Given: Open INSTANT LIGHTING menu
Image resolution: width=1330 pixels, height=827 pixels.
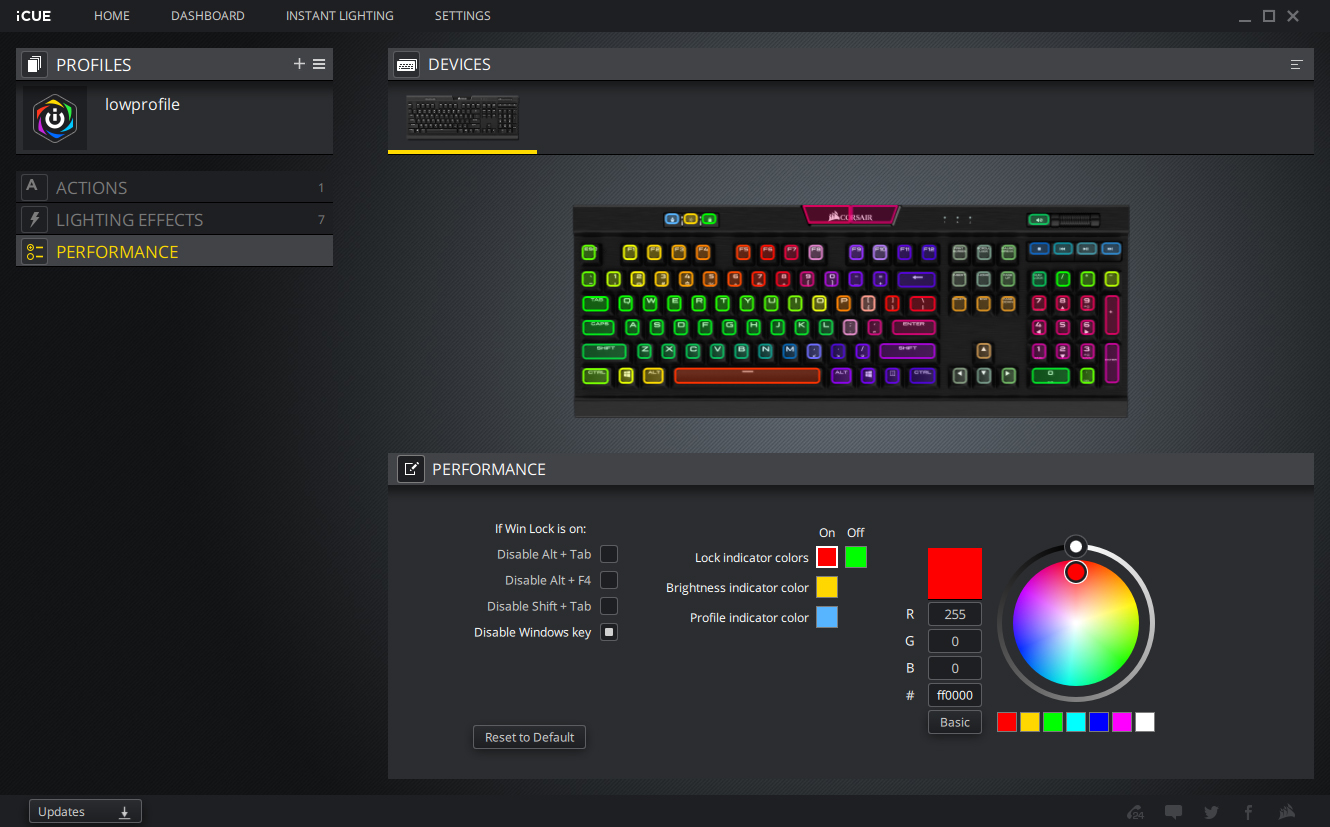Looking at the screenshot, I should click(340, 16).
